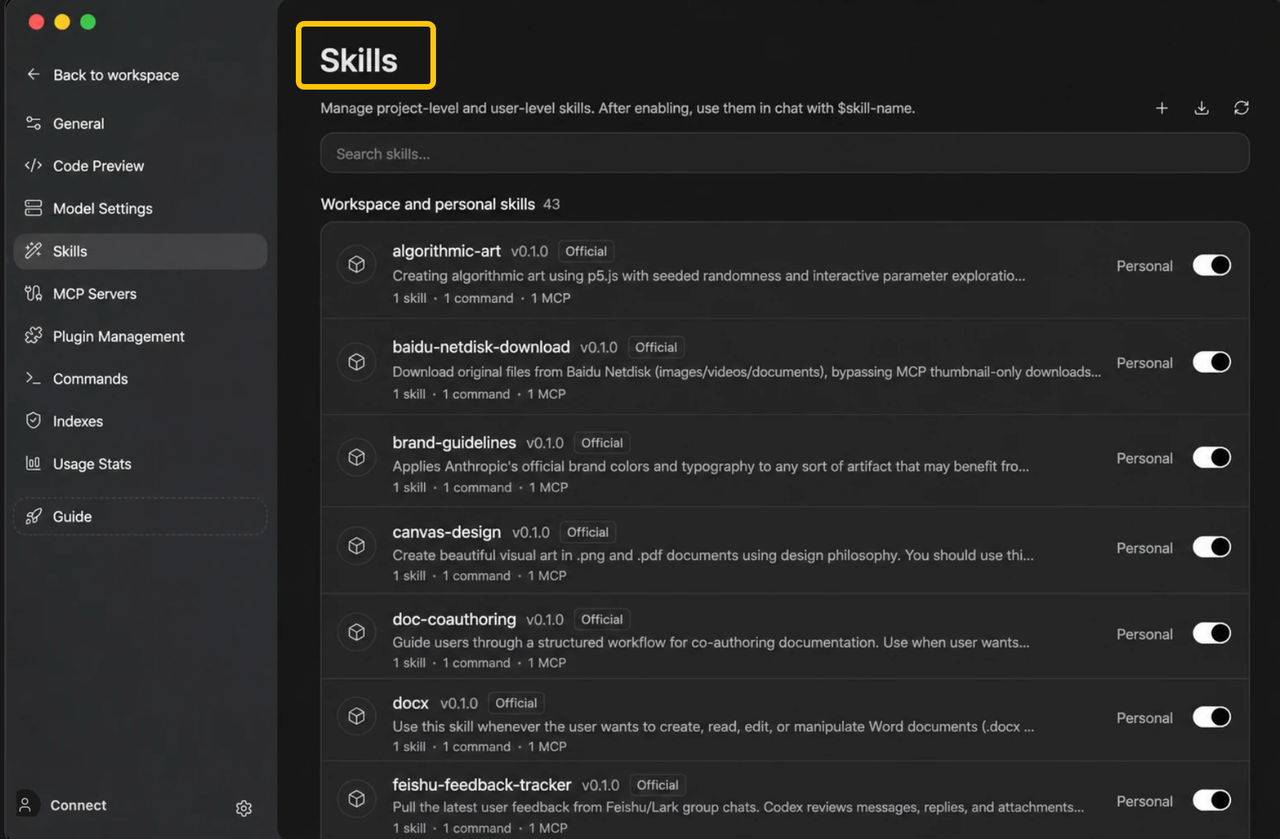Click the cube icon for algorithmic-art

(356, 265)
